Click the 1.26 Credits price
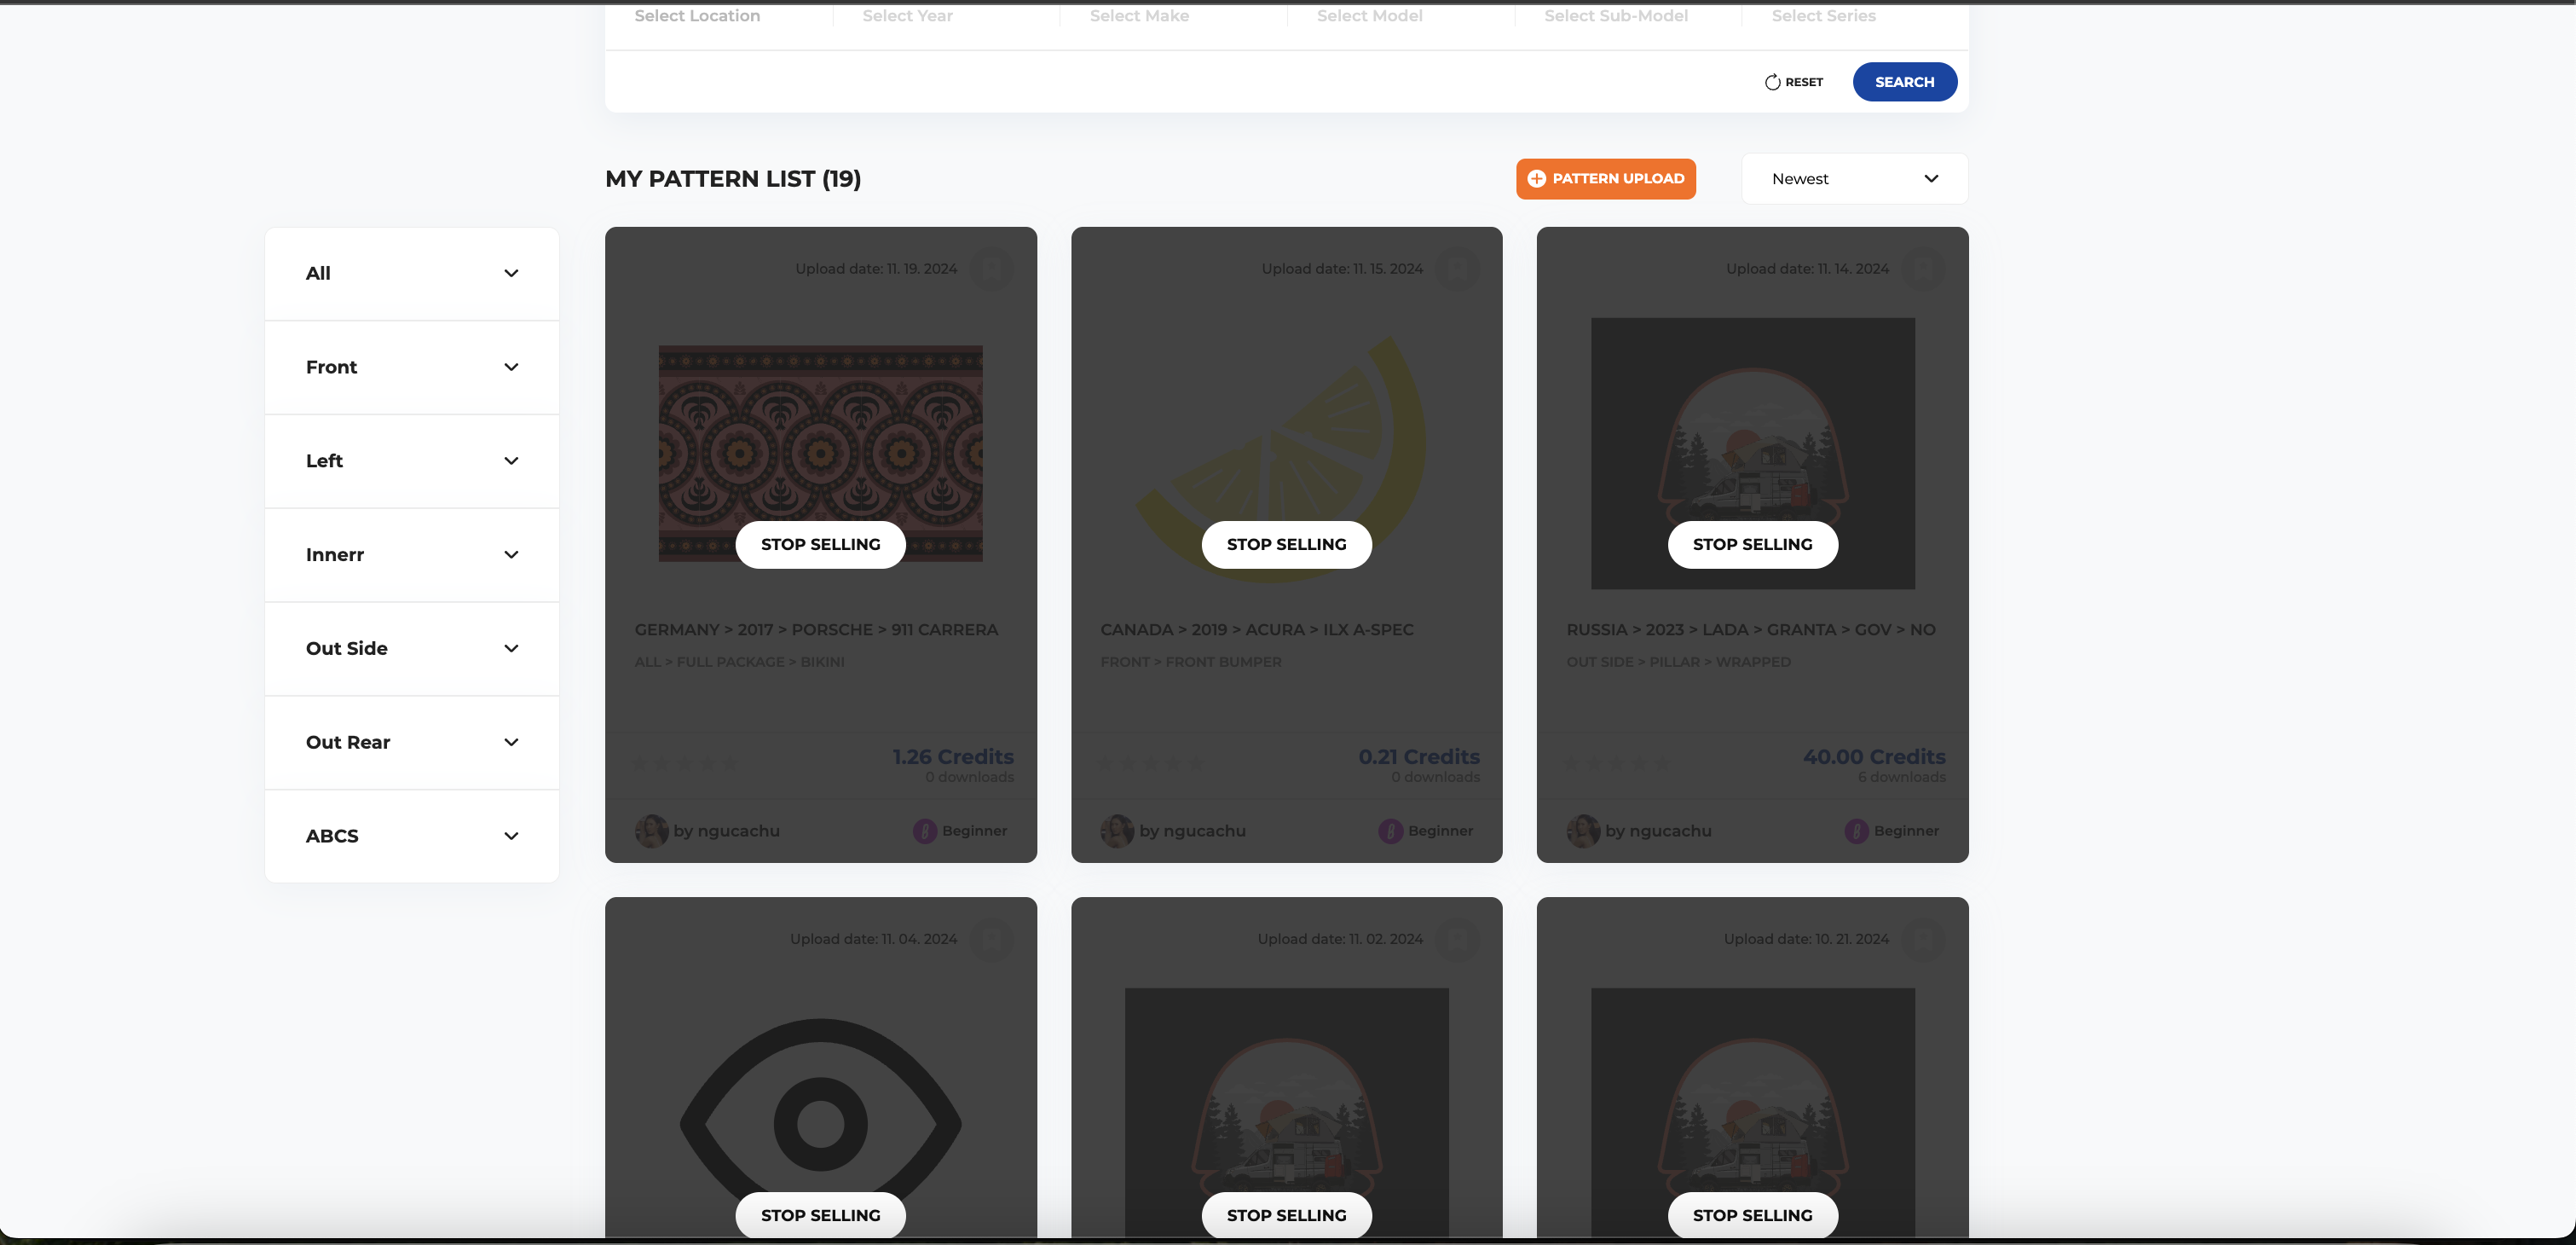 (953, 757)
